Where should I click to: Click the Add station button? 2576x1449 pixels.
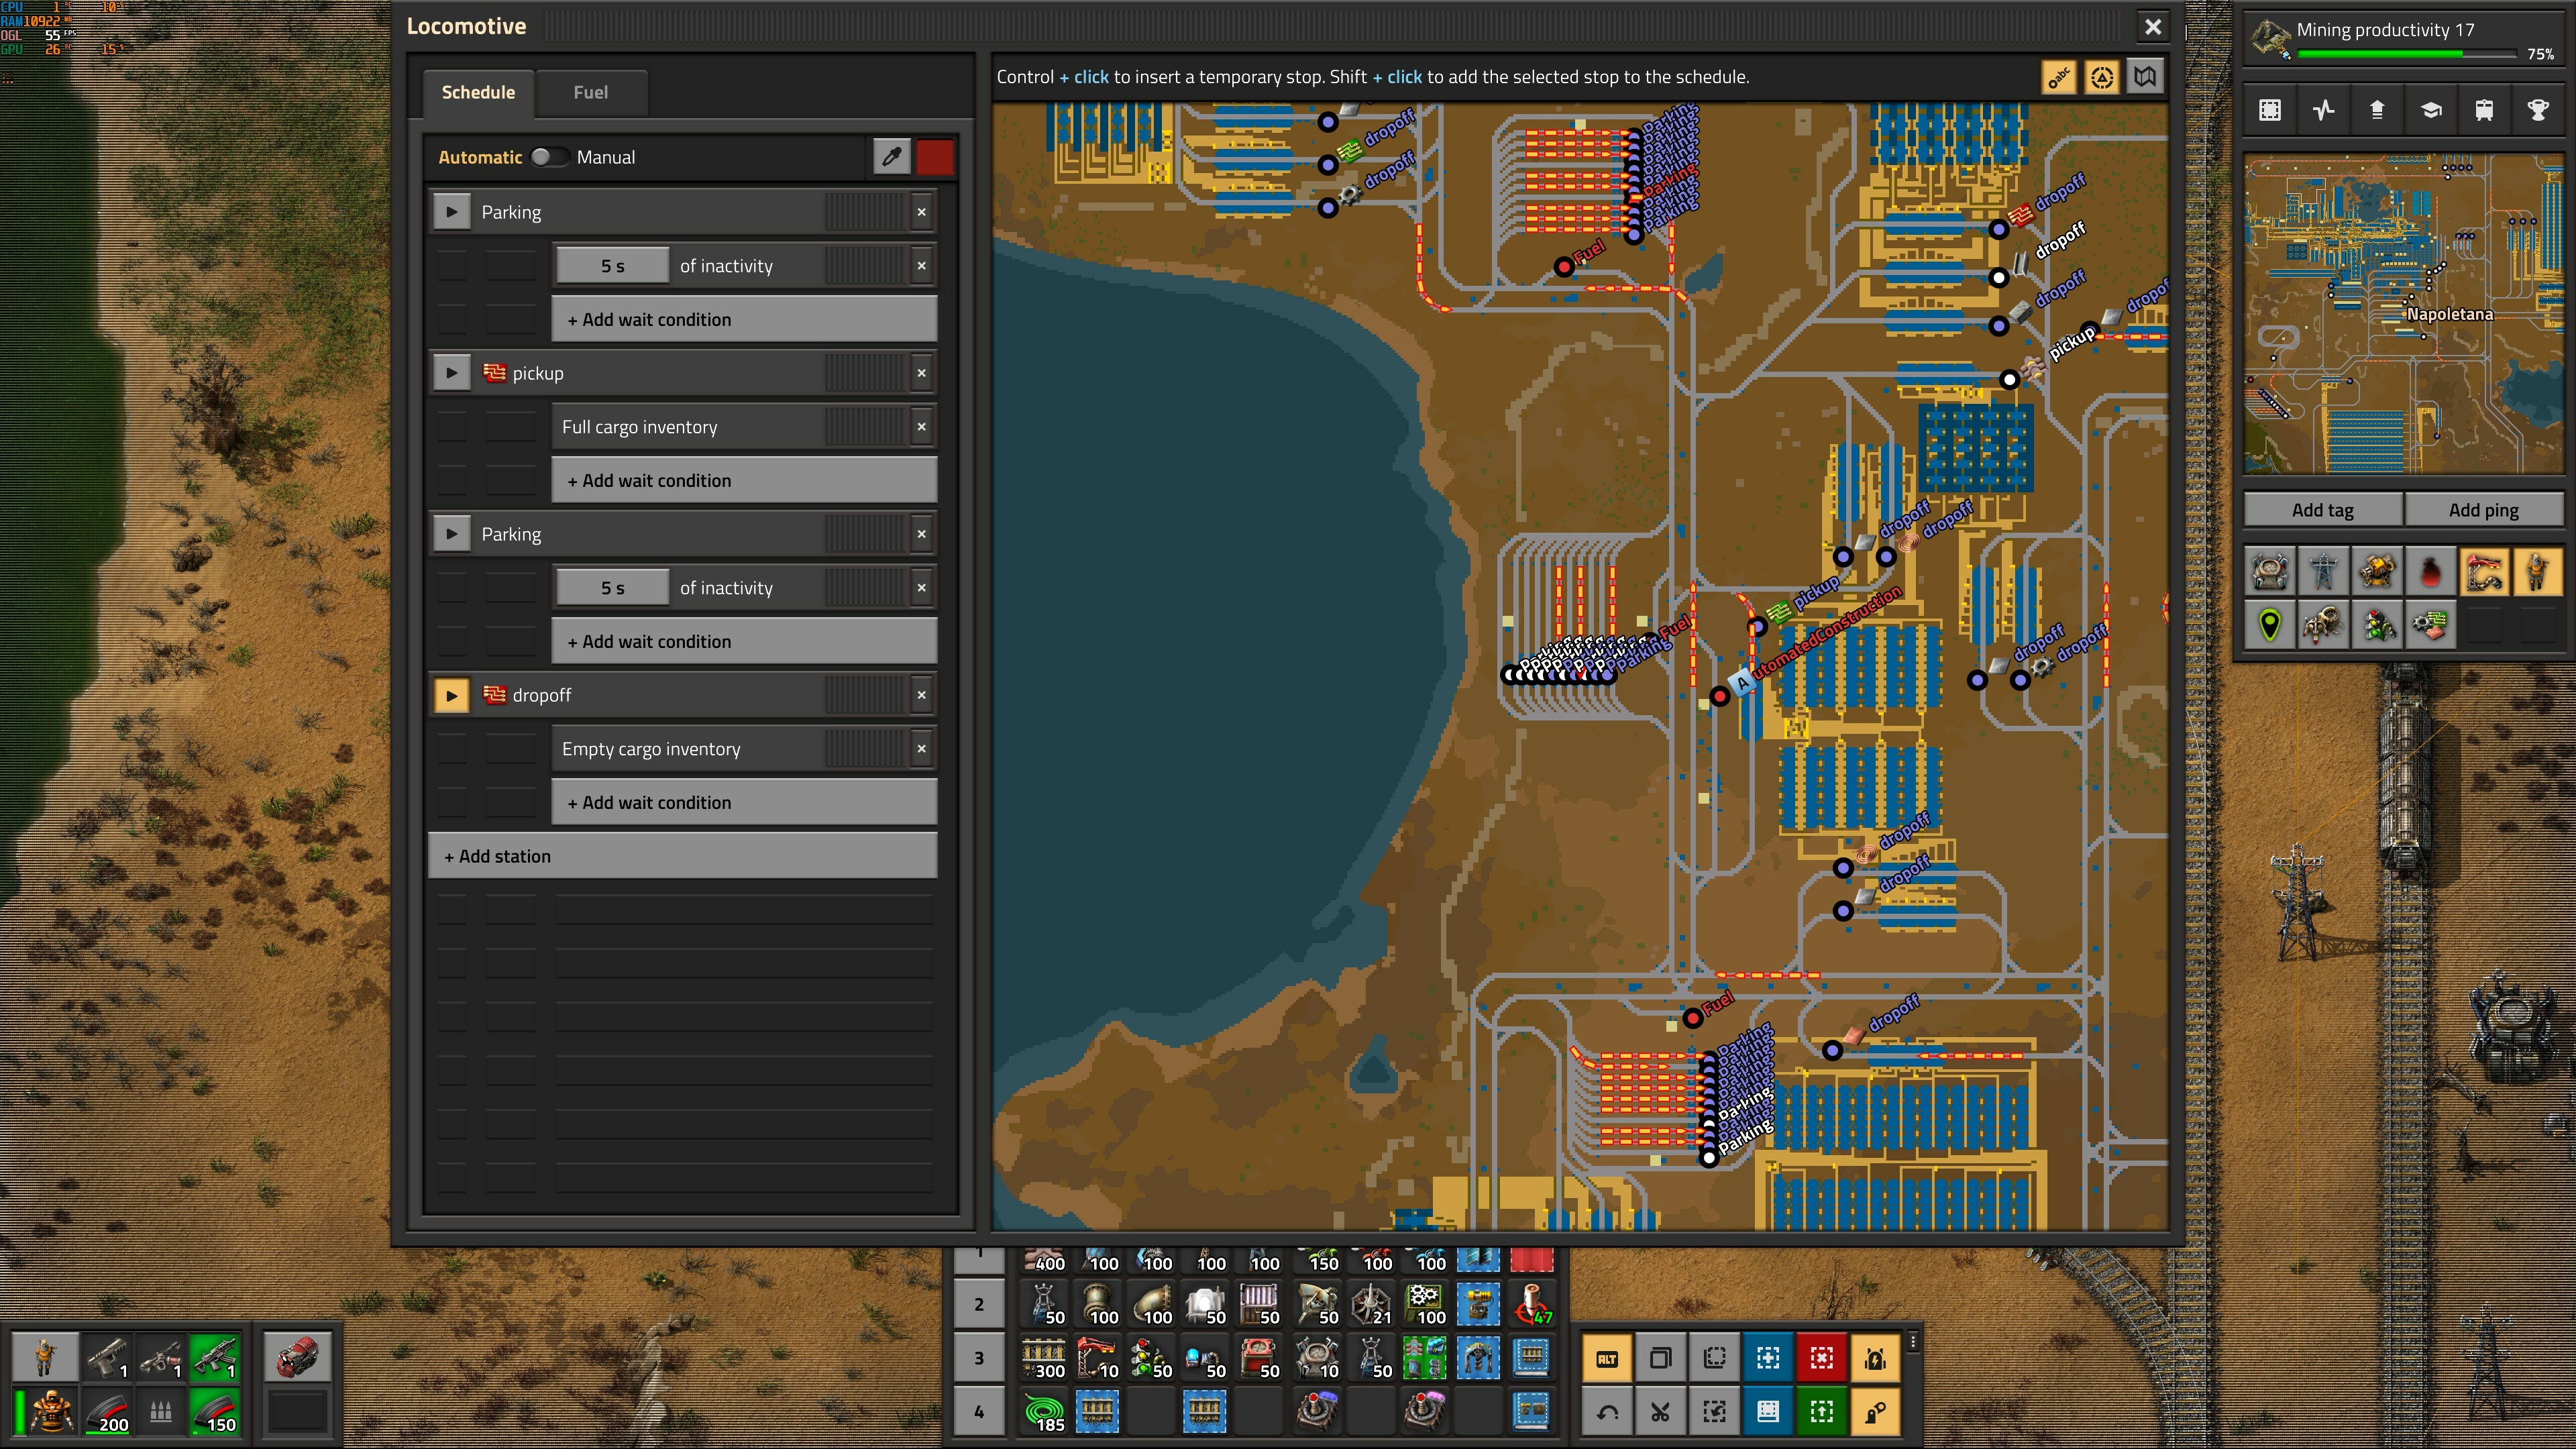pyautogui.click(x=682, y=856)
